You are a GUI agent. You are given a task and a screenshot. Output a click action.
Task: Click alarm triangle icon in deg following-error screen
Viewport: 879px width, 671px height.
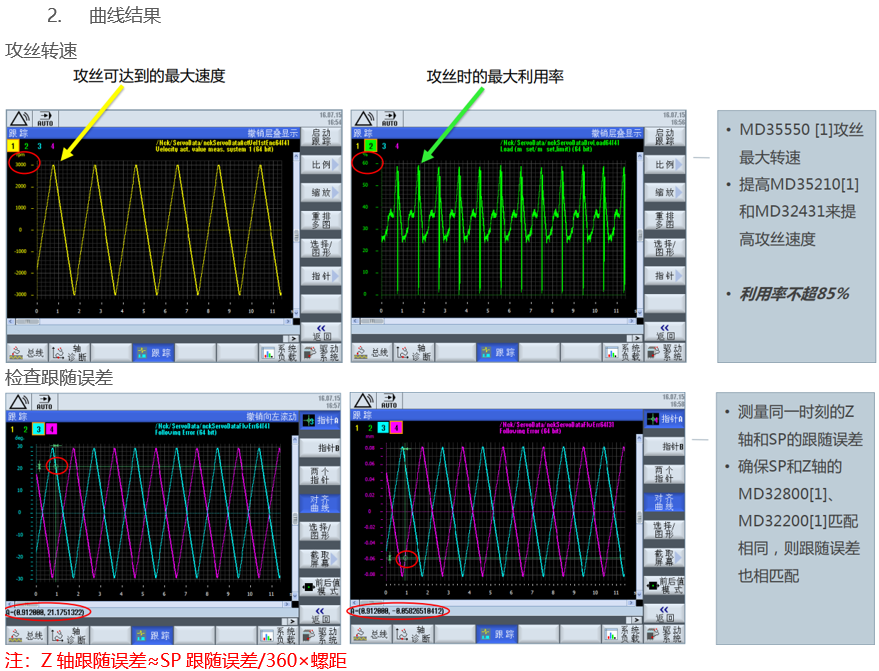pyautogui.click(x=19, y=402)
